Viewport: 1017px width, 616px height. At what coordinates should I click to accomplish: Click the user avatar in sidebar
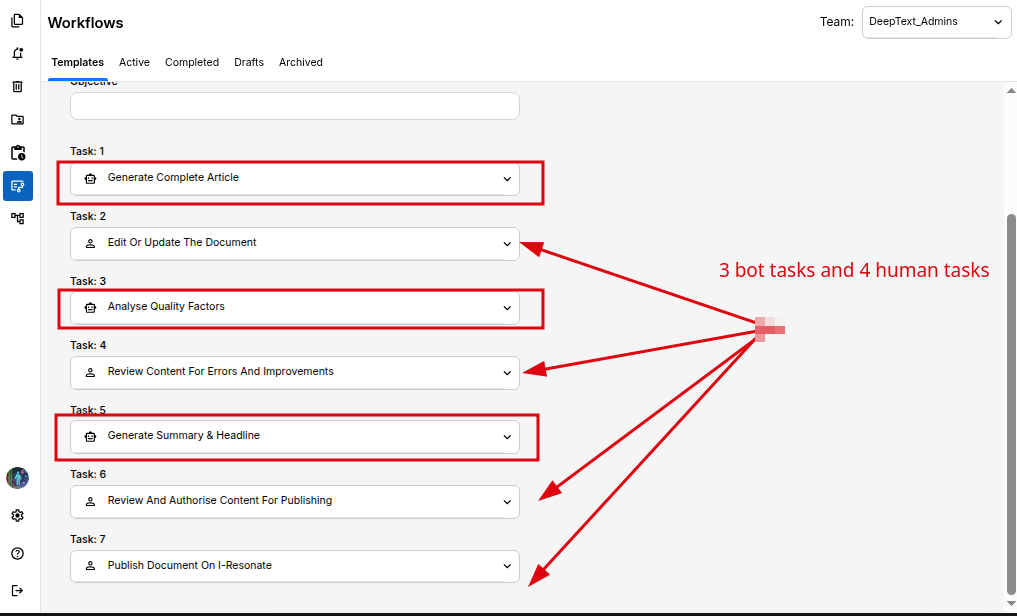click(x=18, y=478)
